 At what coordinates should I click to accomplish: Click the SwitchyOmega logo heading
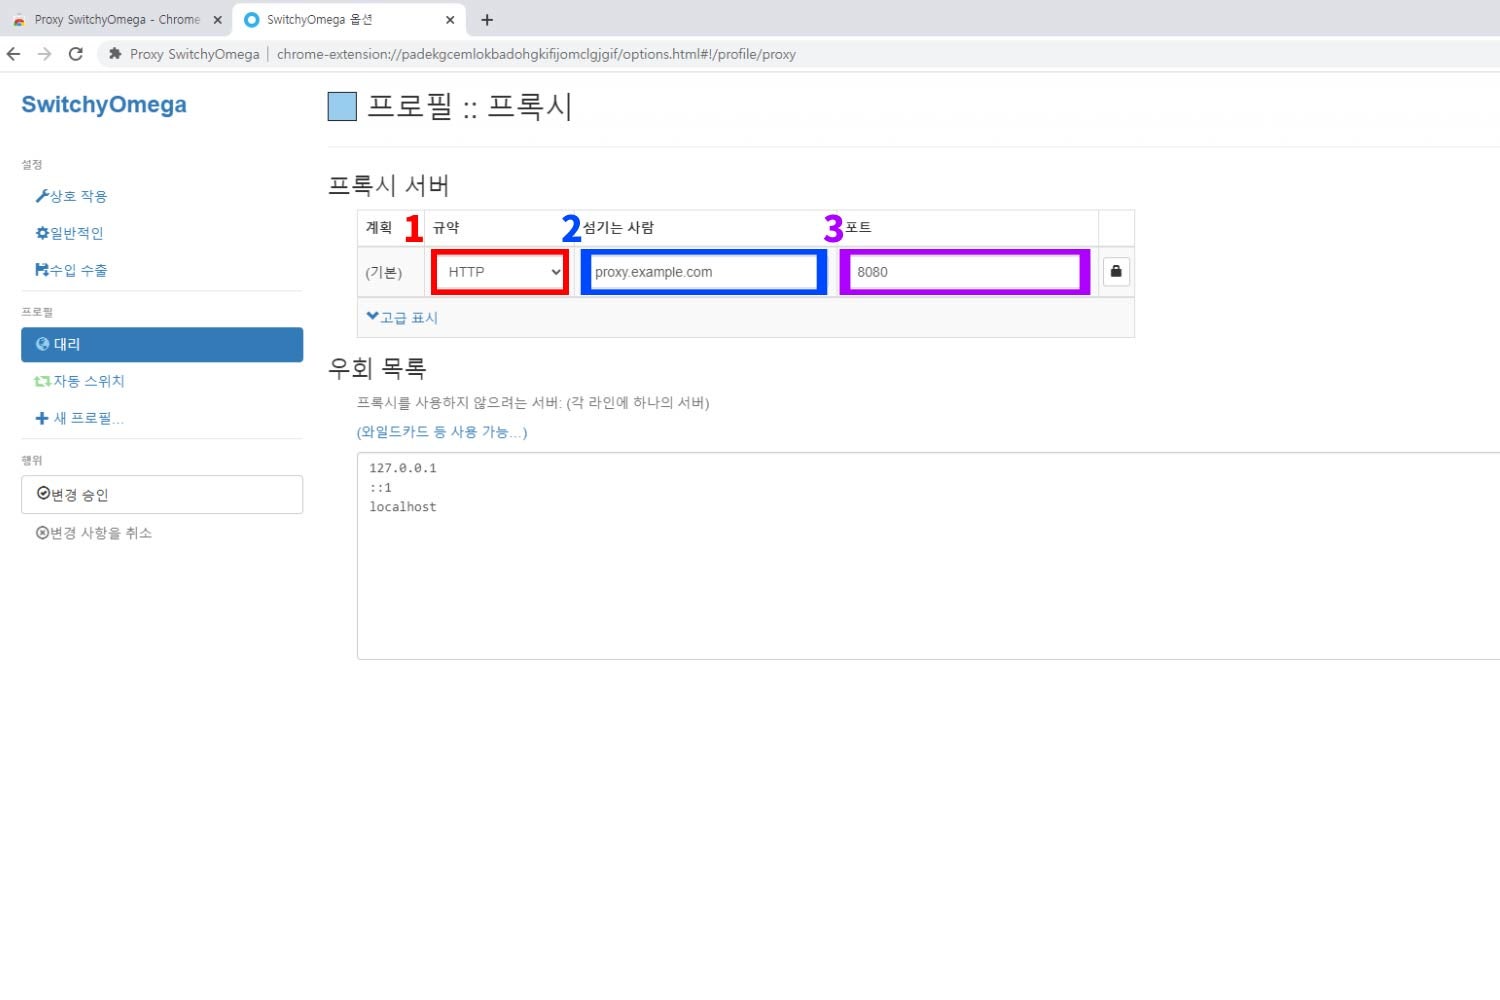pyautogui.click(x=104, y=105)
